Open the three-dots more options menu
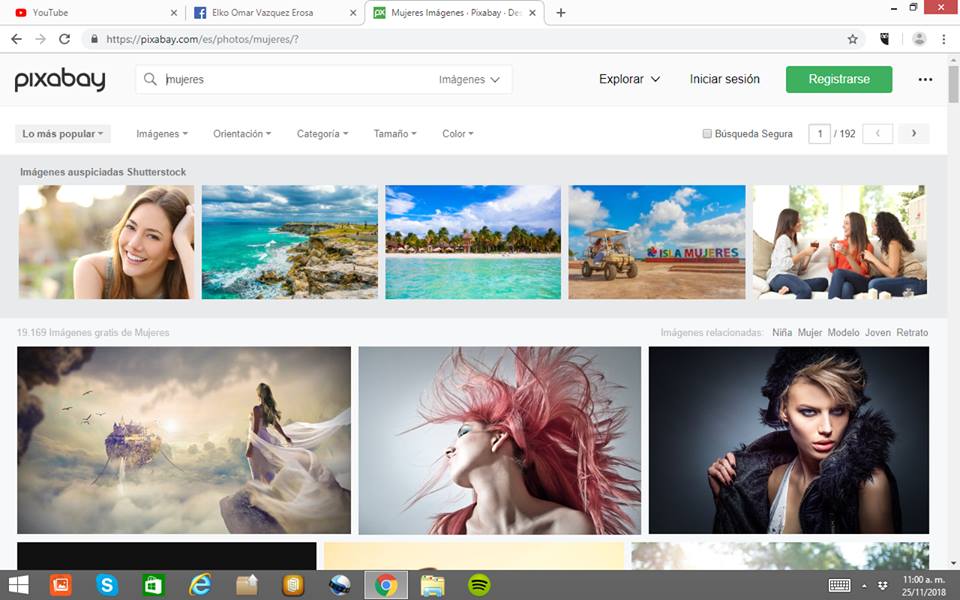The image size is (960, 600). point(925,80)
